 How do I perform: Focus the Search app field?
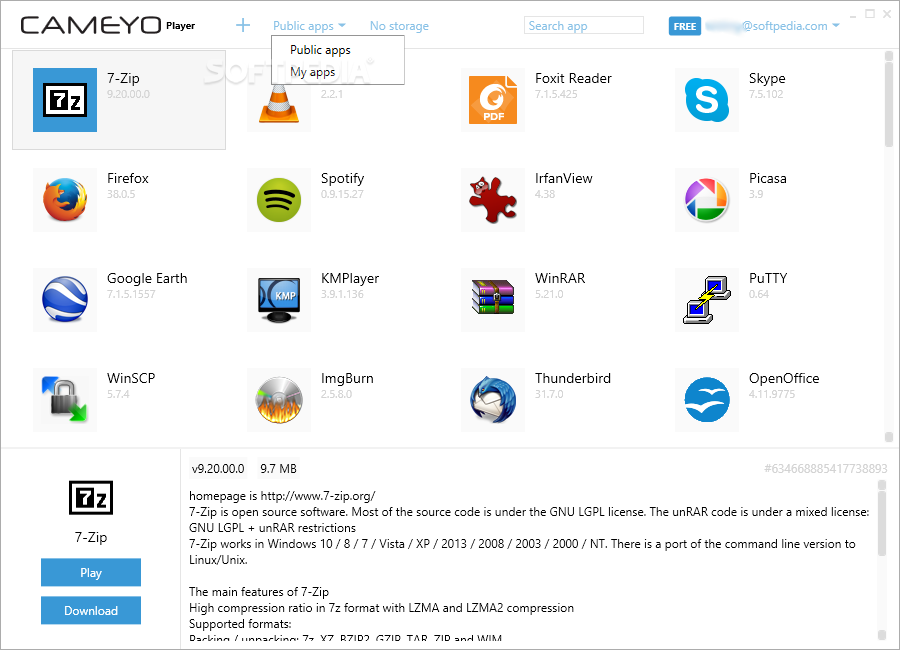coord(584,25)
